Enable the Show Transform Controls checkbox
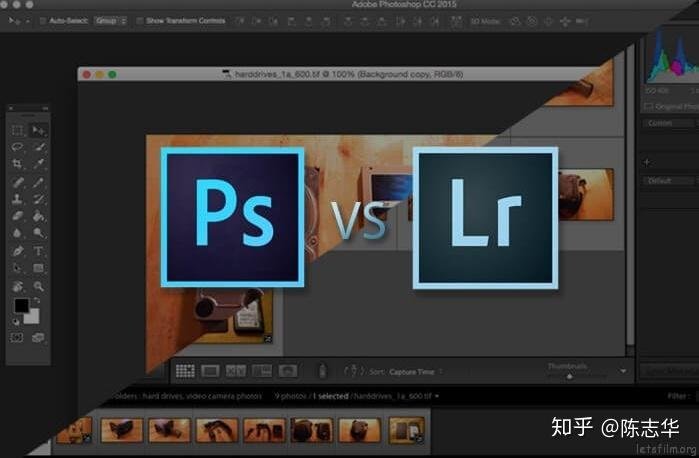 point(140,21)
